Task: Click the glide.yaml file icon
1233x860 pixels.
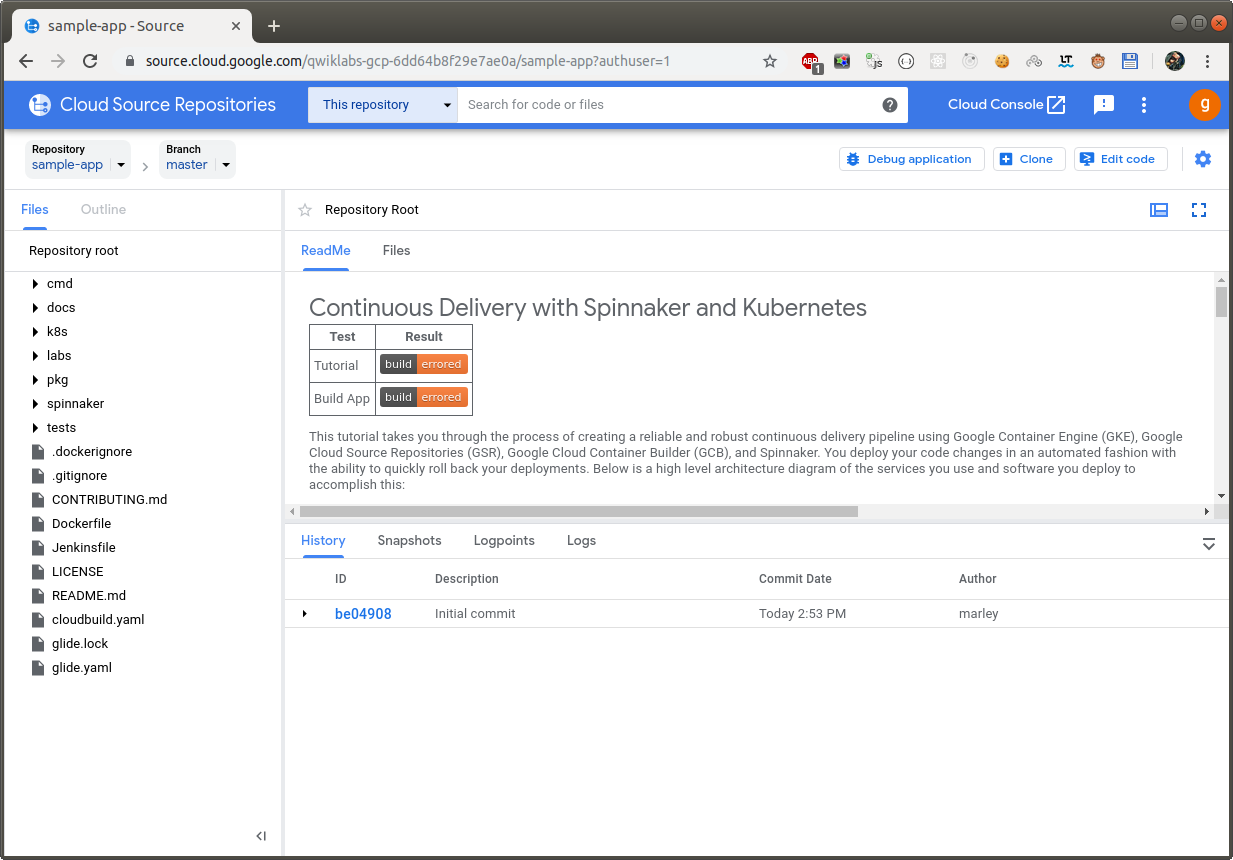Action: [37, 668]
